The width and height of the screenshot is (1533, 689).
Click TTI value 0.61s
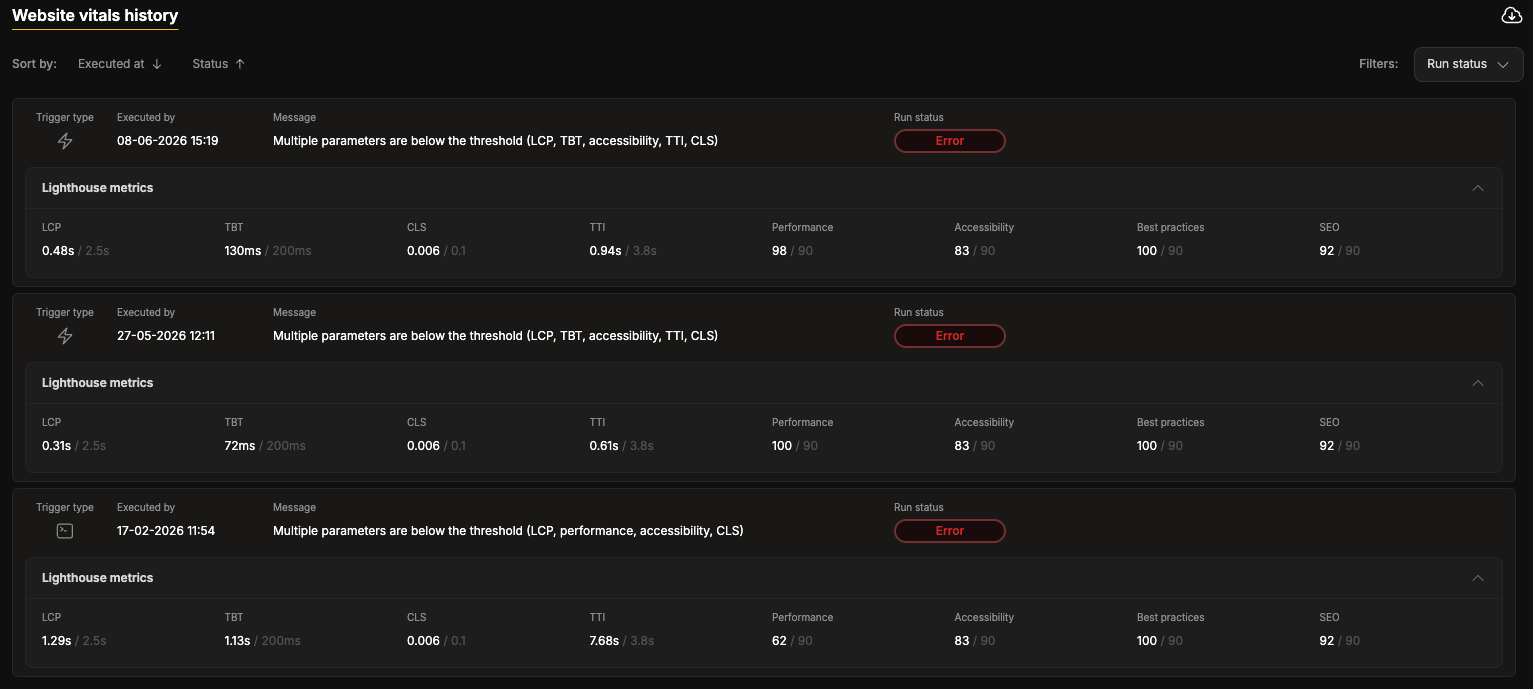604,446
